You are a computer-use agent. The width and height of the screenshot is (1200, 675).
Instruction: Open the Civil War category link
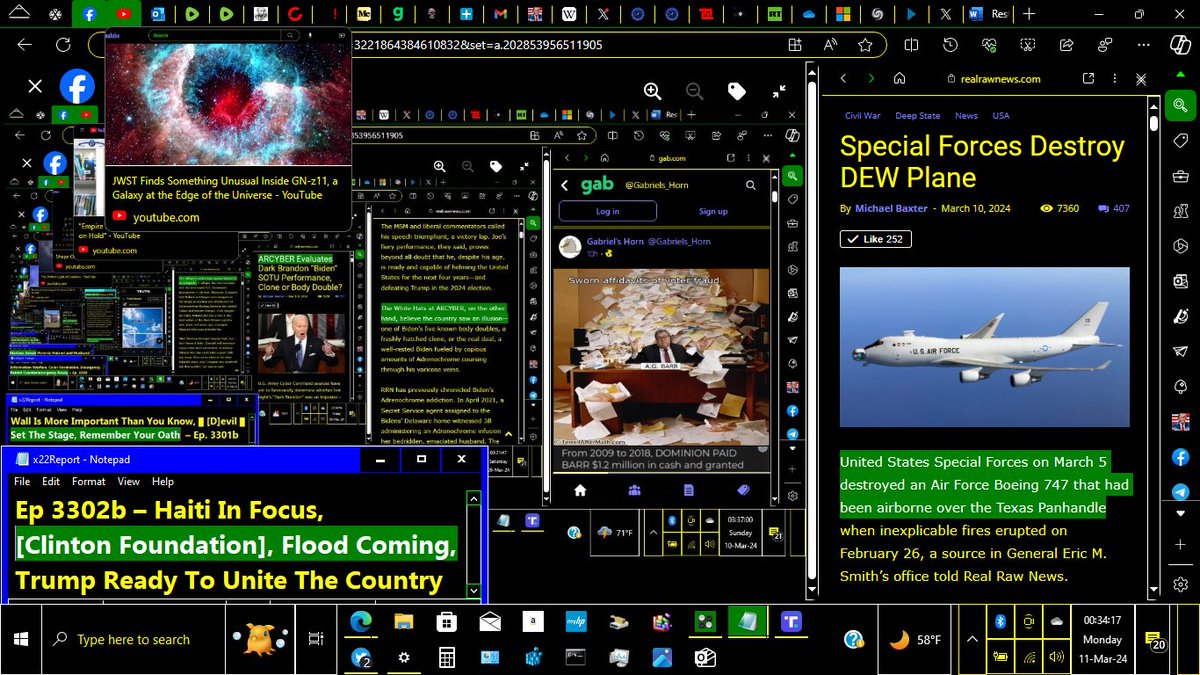point(862,116)
